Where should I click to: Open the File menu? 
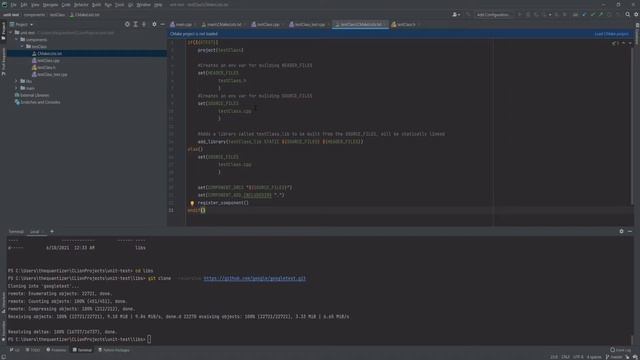point(13,5)
